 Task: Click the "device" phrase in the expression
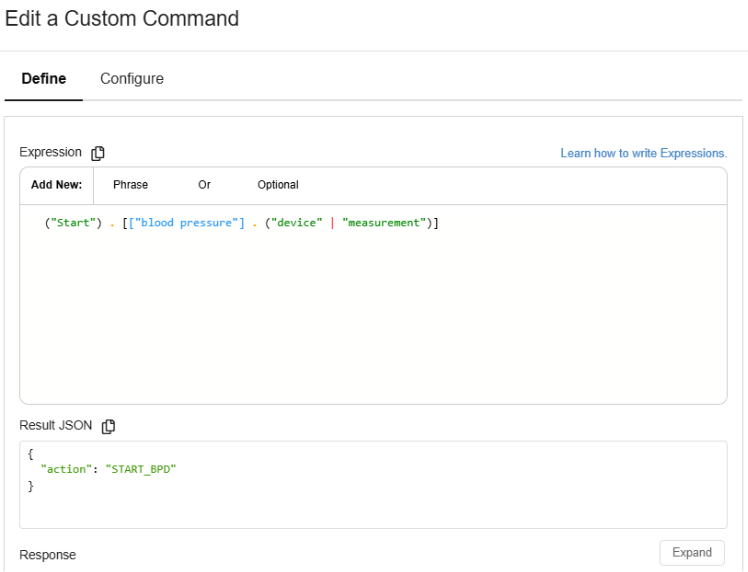coord(297,223)
